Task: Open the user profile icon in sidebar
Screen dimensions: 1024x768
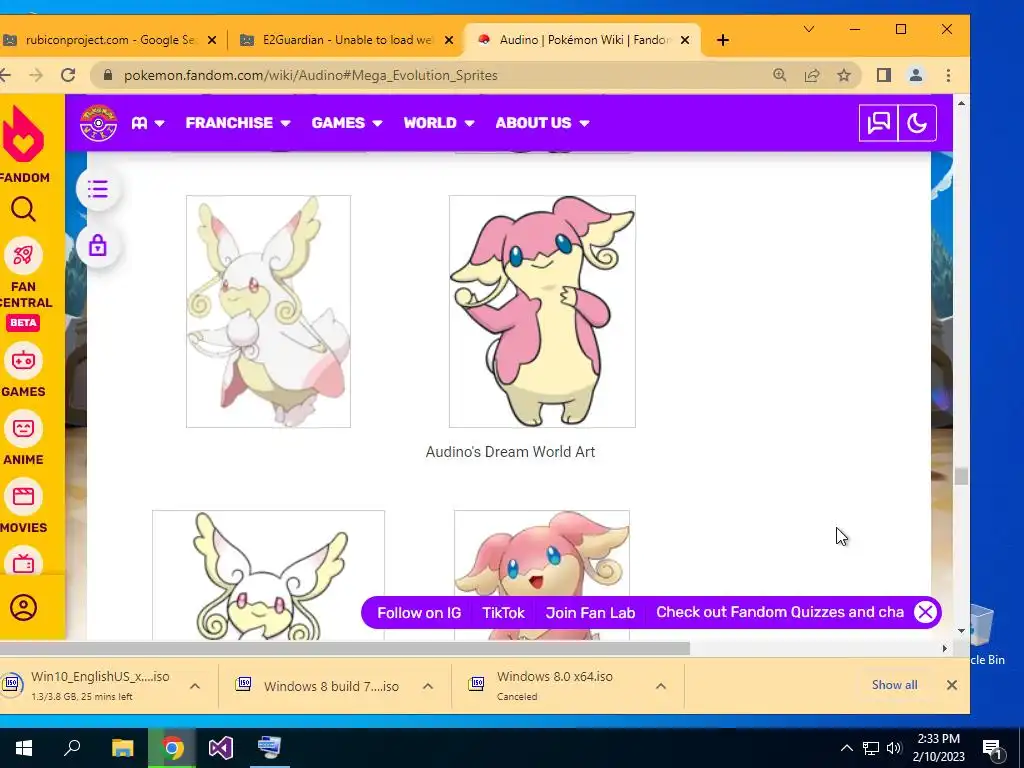Action: pyautogui.click(x=24, y=607)
